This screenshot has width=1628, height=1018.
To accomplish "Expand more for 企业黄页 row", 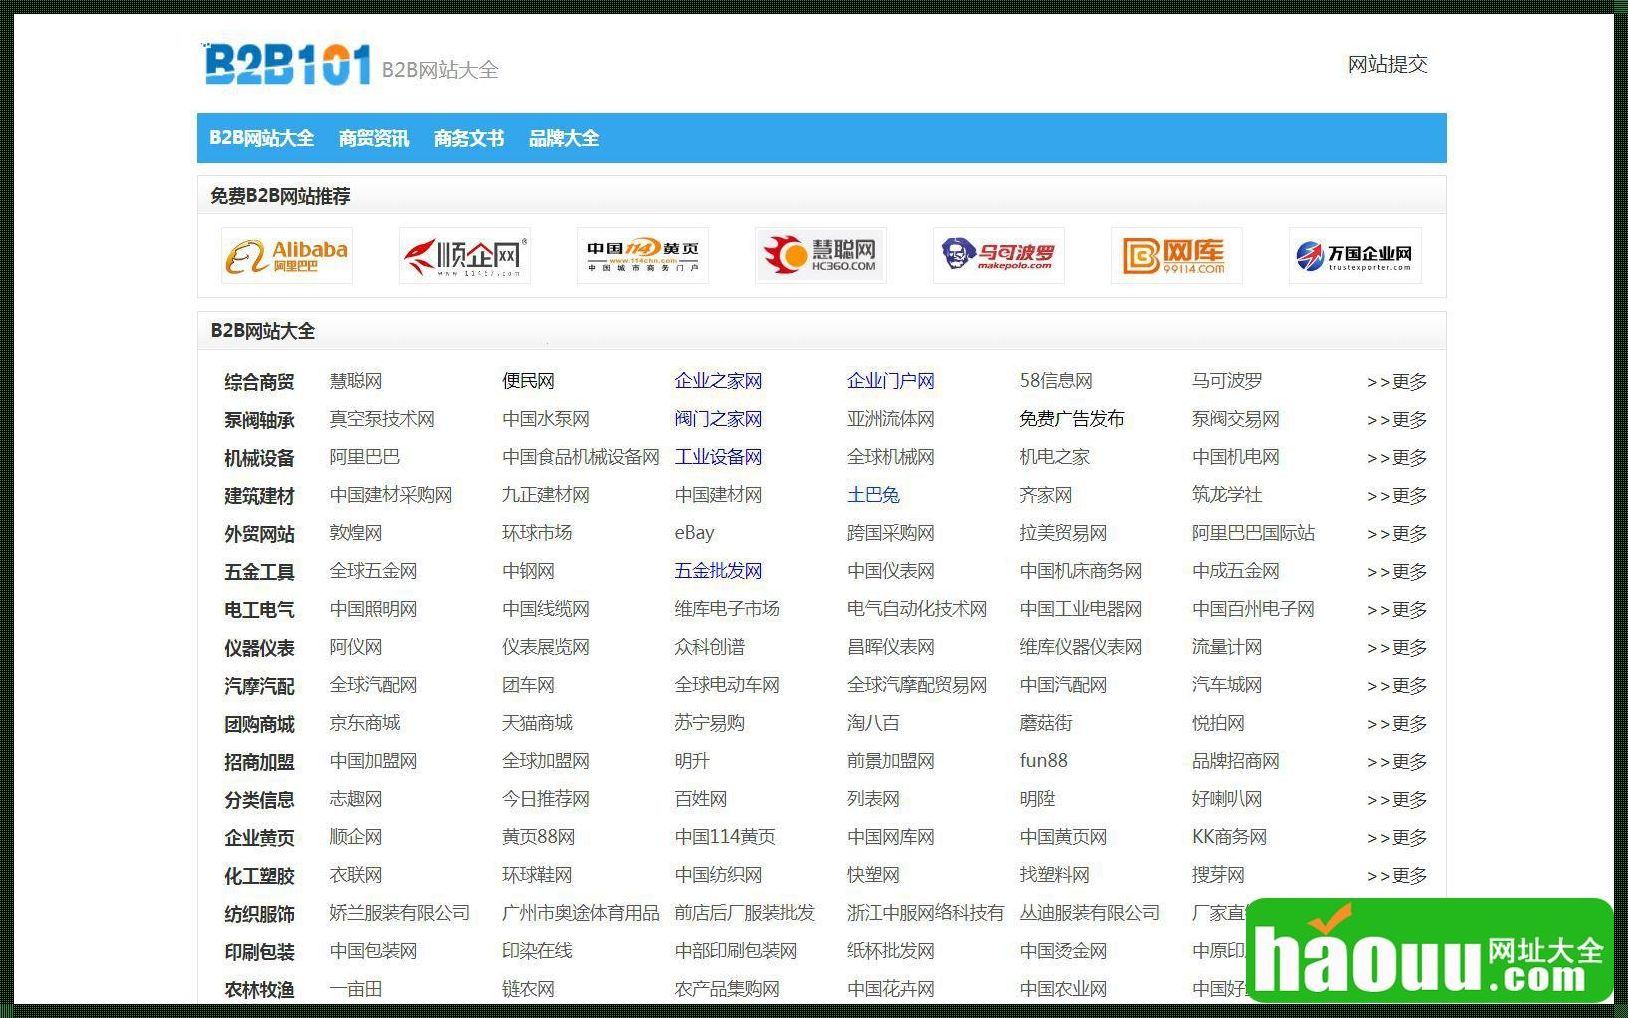I will pyautogui.click(x=1397, y=838).
